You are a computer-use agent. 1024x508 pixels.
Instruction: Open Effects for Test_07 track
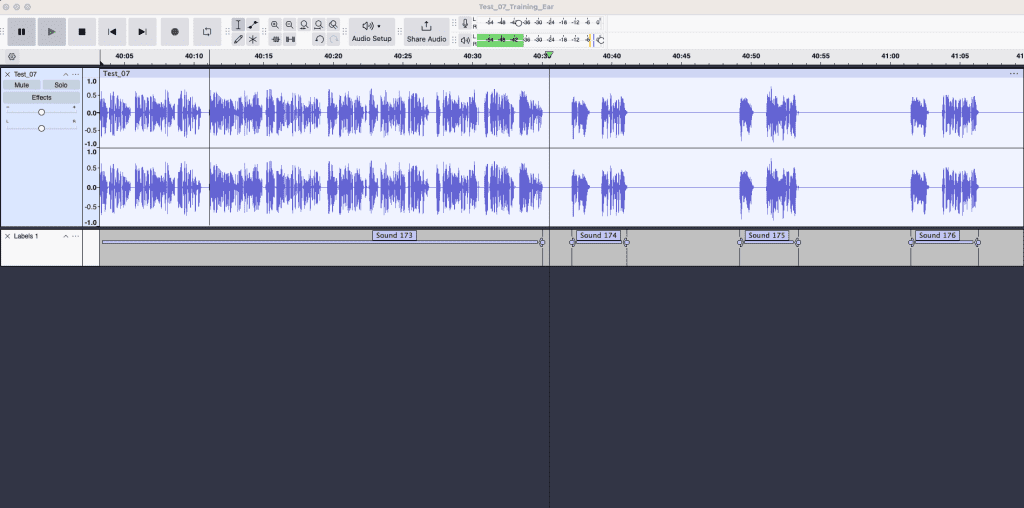tap(42, 97)
